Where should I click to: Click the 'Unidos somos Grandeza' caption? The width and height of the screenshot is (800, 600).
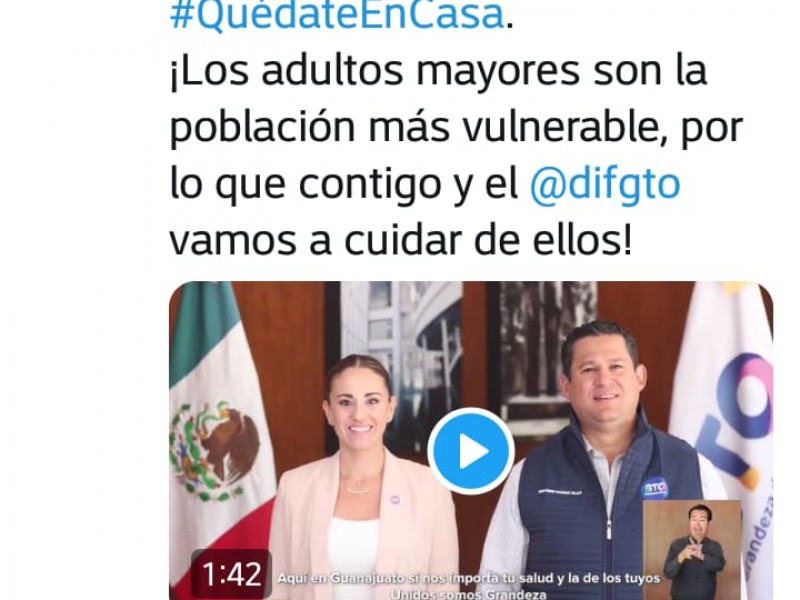point(468,594)
